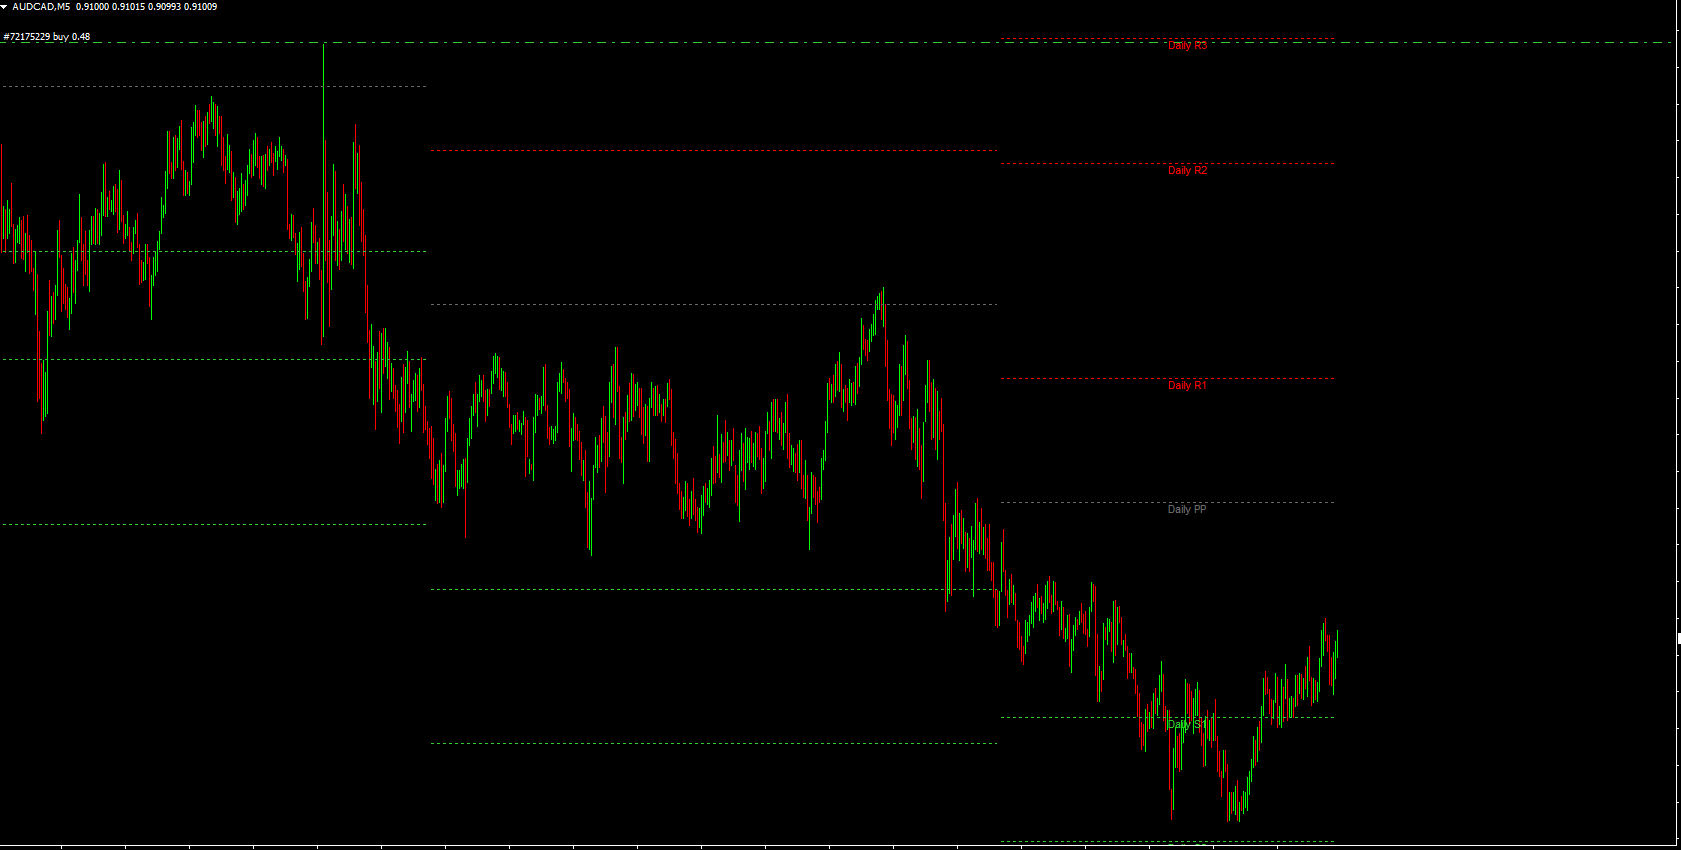
Task: Click the Daily R3 pivot label
Action: point(1187,46)
